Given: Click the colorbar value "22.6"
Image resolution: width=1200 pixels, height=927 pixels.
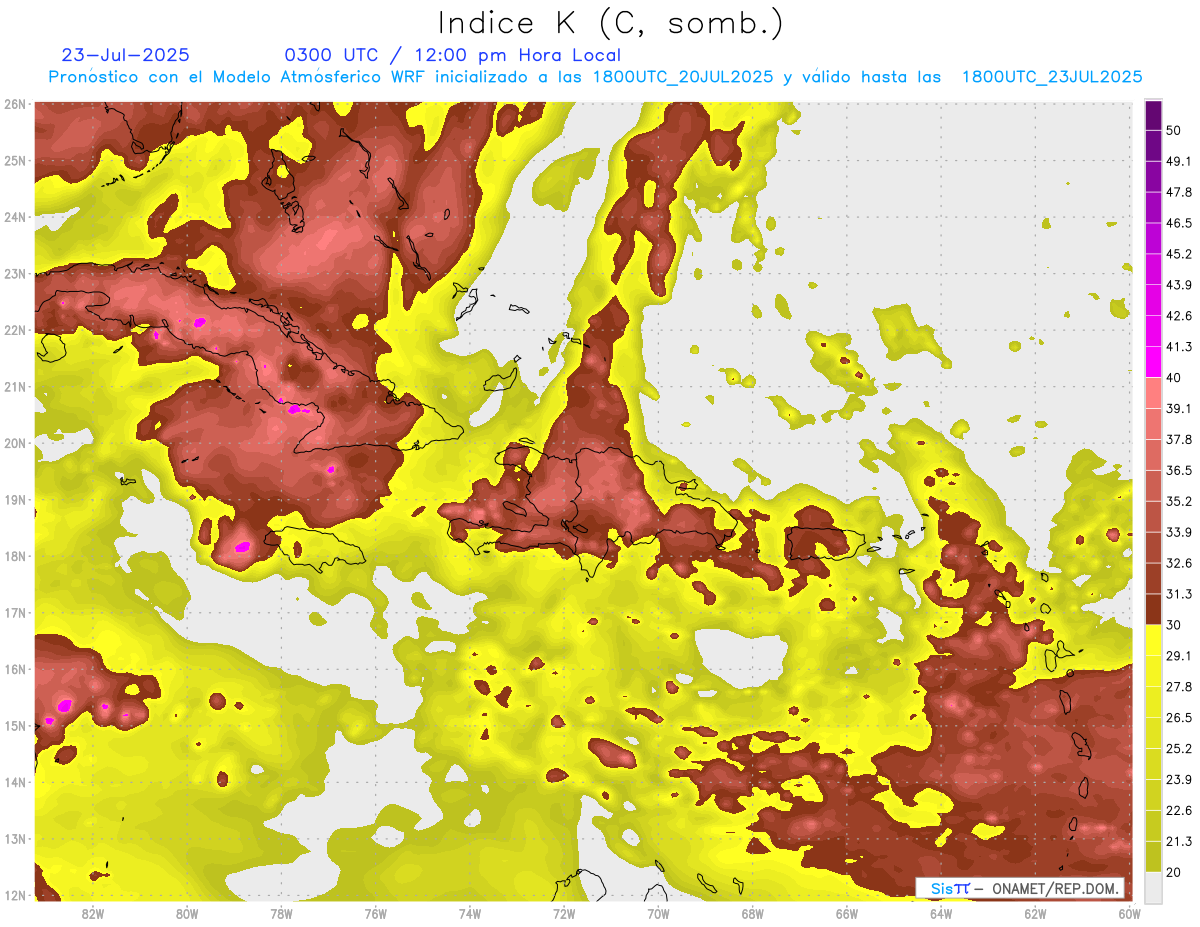Looking at the screenshot, I should [1178, 811].
